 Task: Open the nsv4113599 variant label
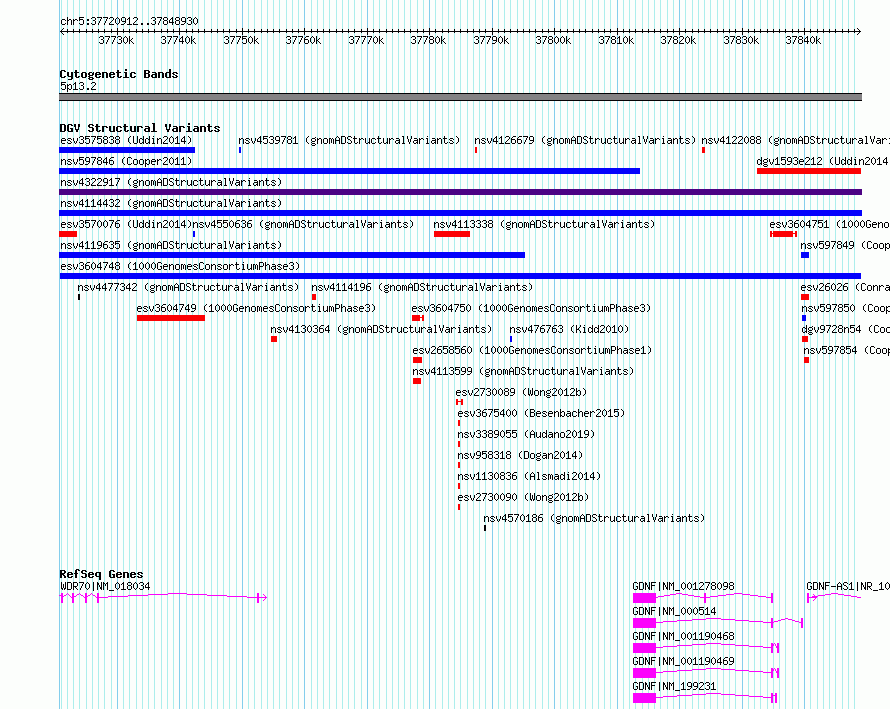523,371
